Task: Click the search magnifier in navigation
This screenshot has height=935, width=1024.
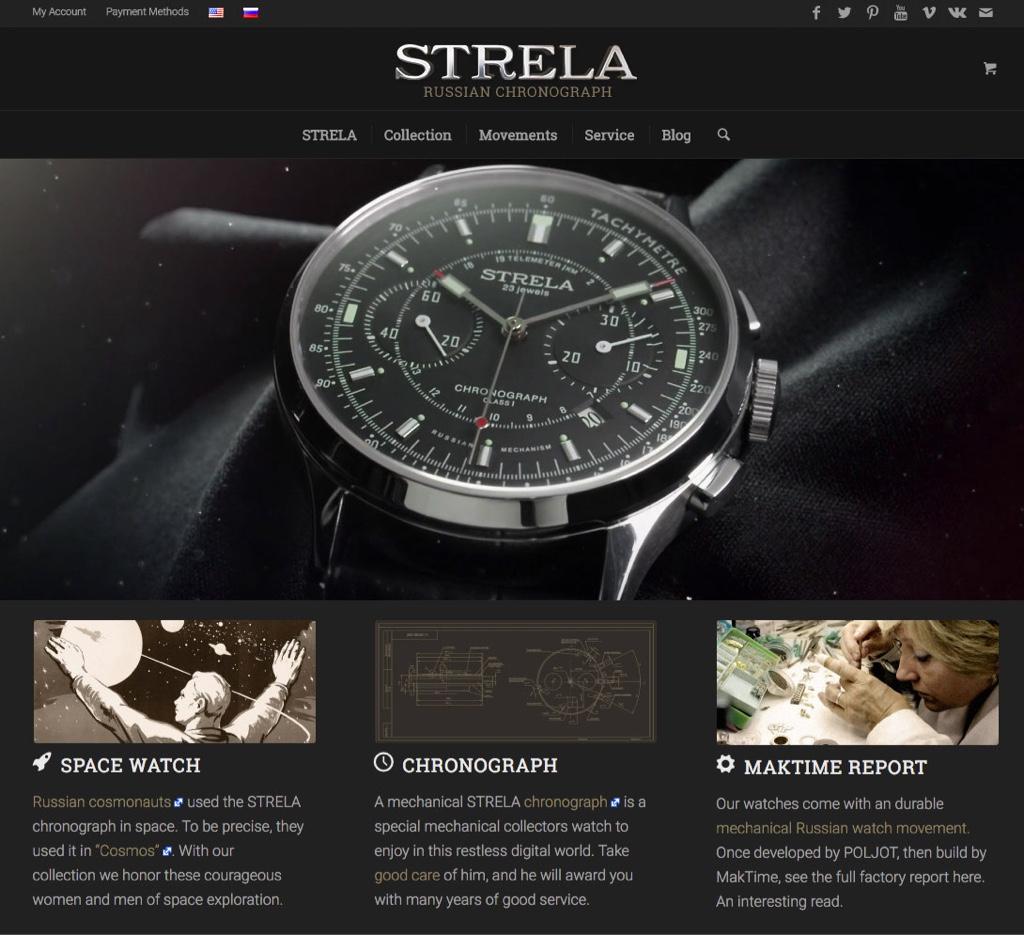Action: click(x=724, y=135)
